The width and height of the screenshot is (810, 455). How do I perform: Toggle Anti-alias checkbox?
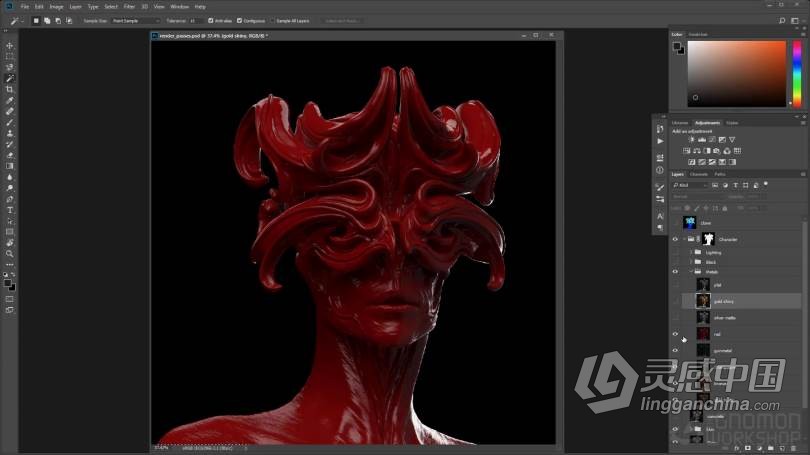210,21
